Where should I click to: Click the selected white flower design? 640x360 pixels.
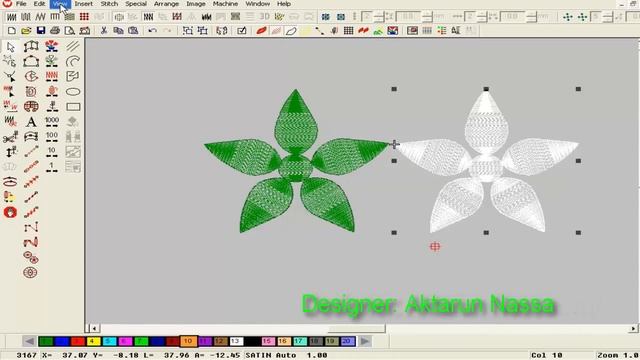[x=486, y=162]
